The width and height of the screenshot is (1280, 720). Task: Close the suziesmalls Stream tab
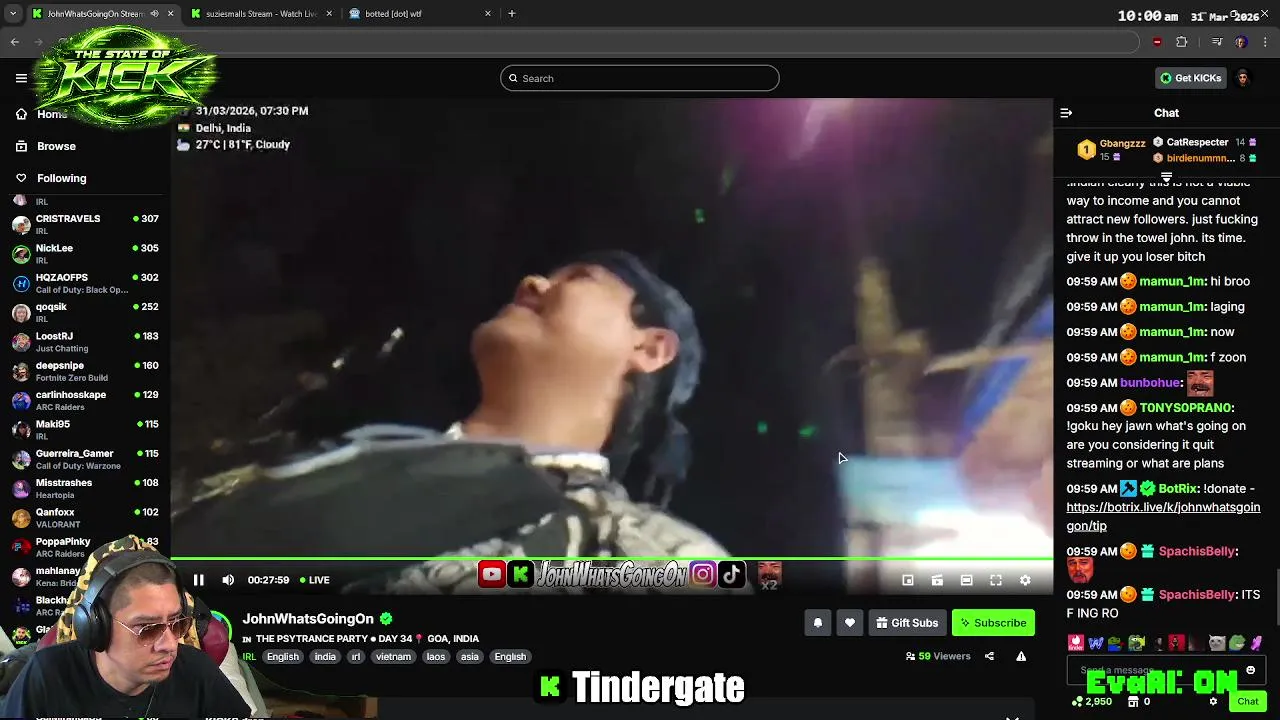[x=329, y=14]
